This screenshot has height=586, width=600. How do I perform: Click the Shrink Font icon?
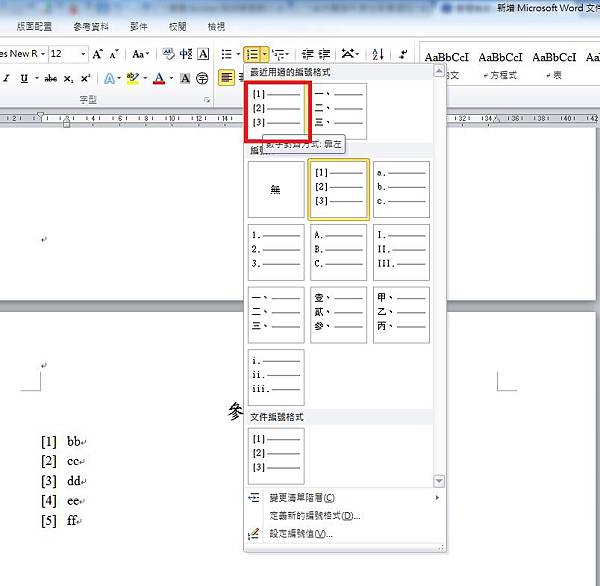tap(114, 54)
